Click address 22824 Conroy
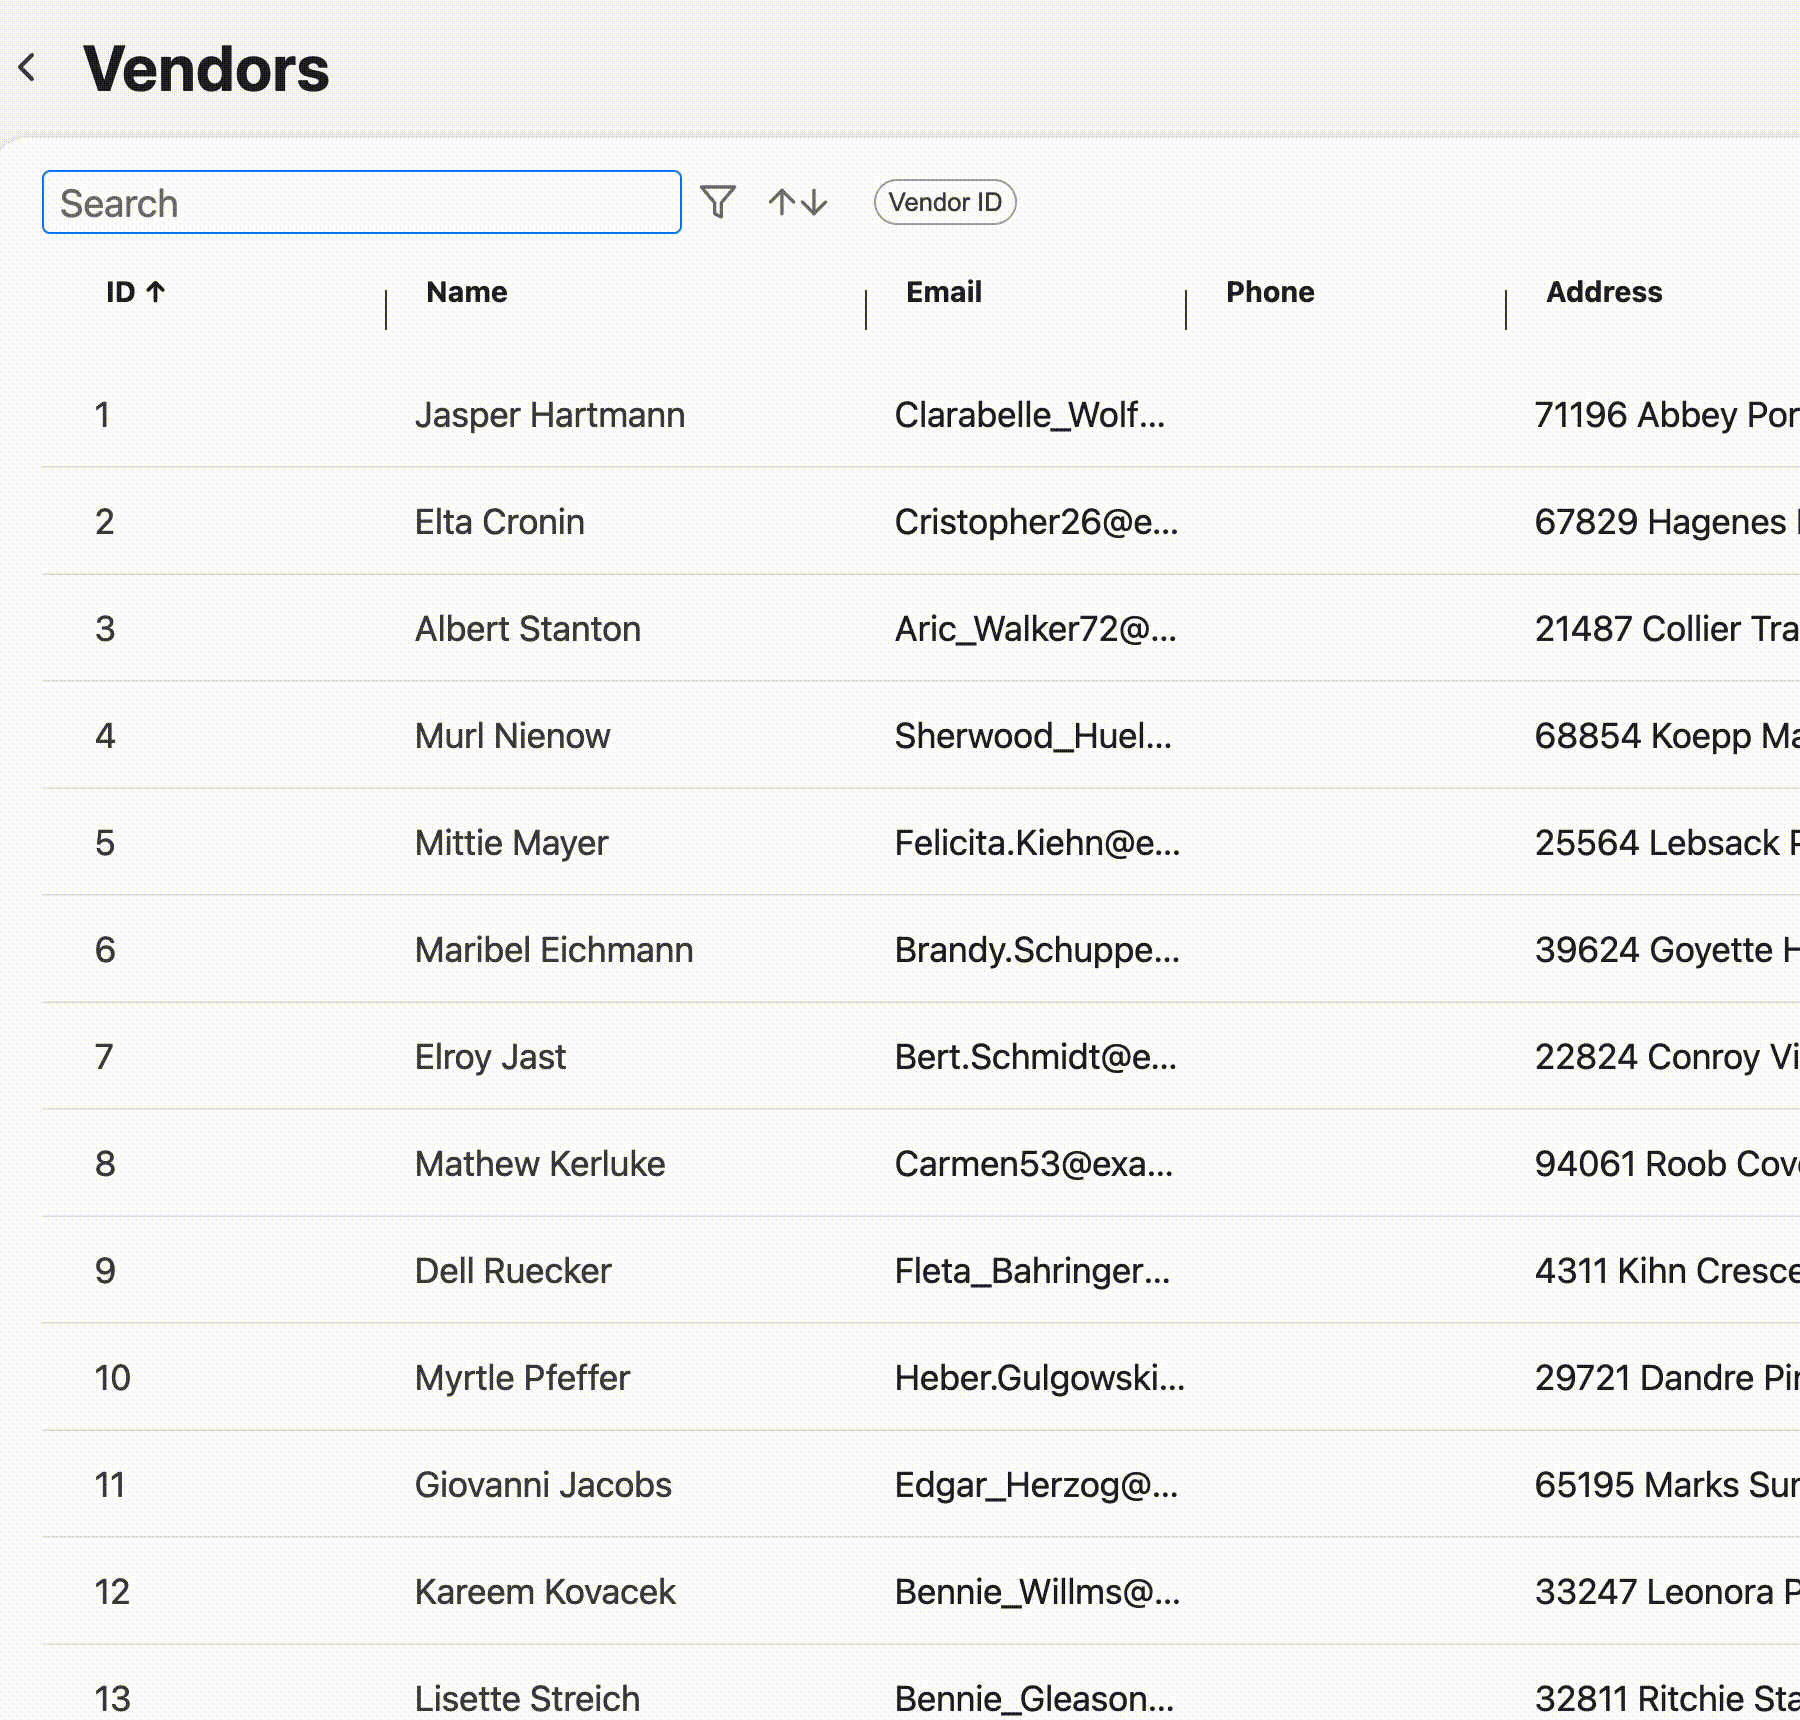The width and height of the screenshot is (1800, 1720). [1667, 1057]
